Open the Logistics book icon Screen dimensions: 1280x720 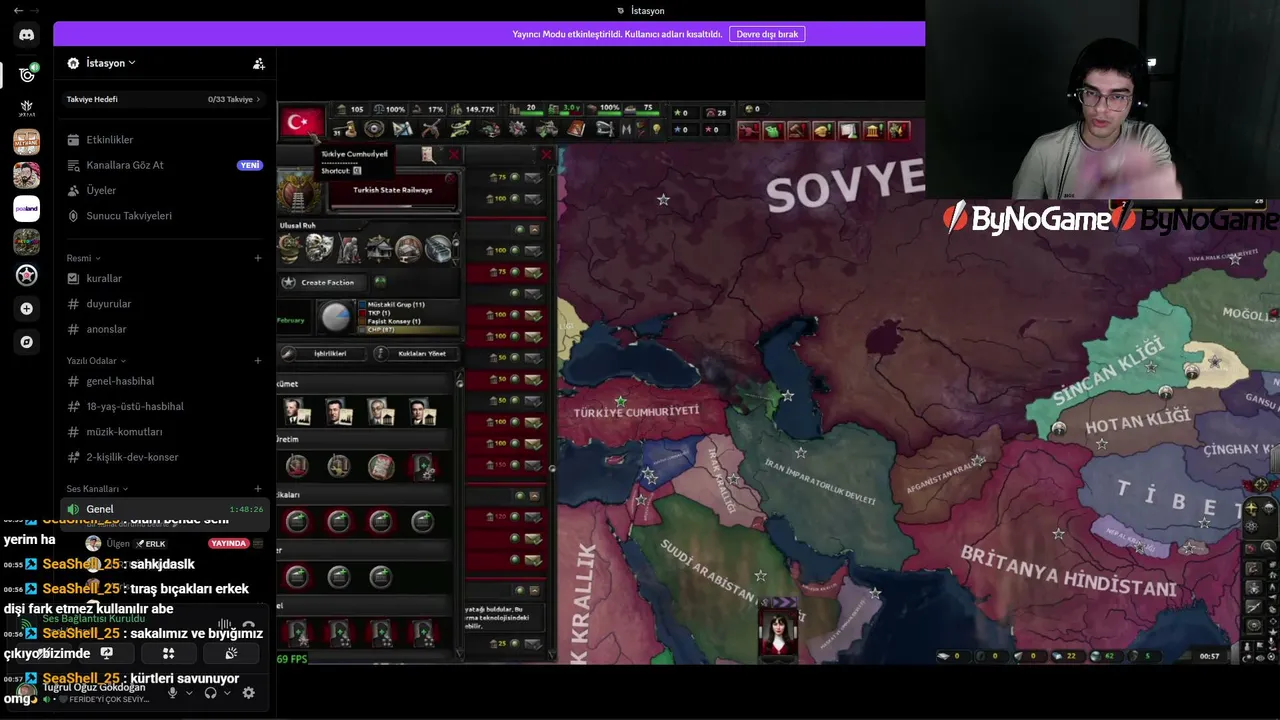(576, 129)
